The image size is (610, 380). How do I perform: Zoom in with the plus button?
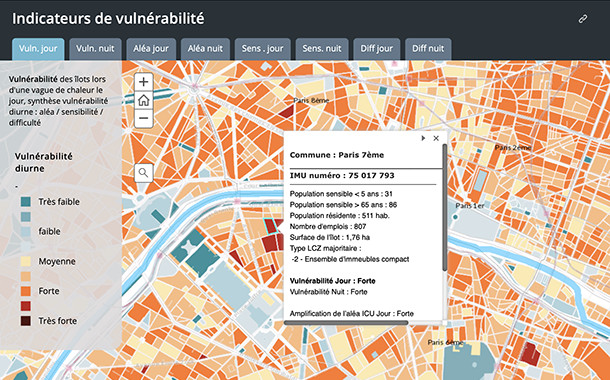(144, 82)
